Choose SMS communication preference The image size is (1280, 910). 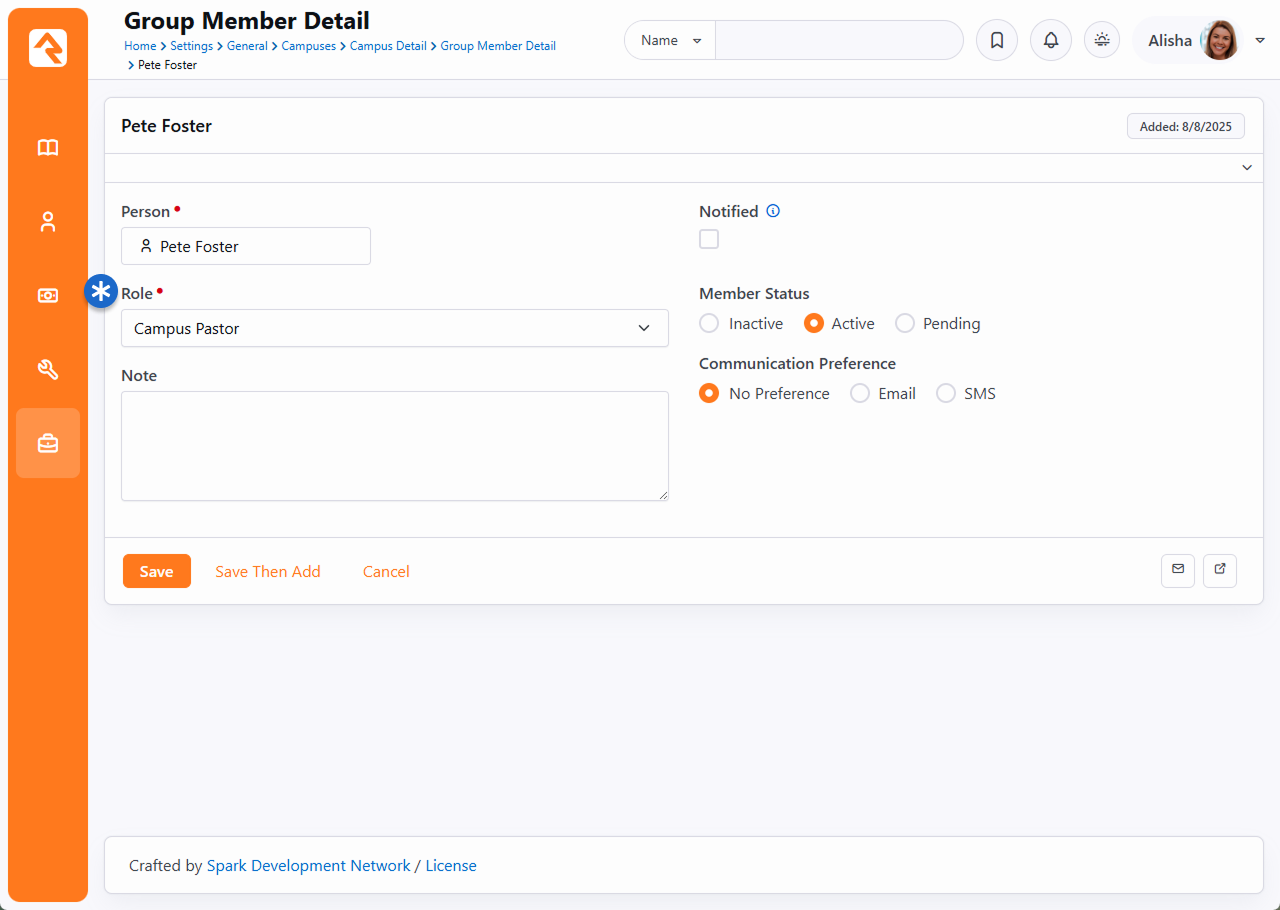946,394
